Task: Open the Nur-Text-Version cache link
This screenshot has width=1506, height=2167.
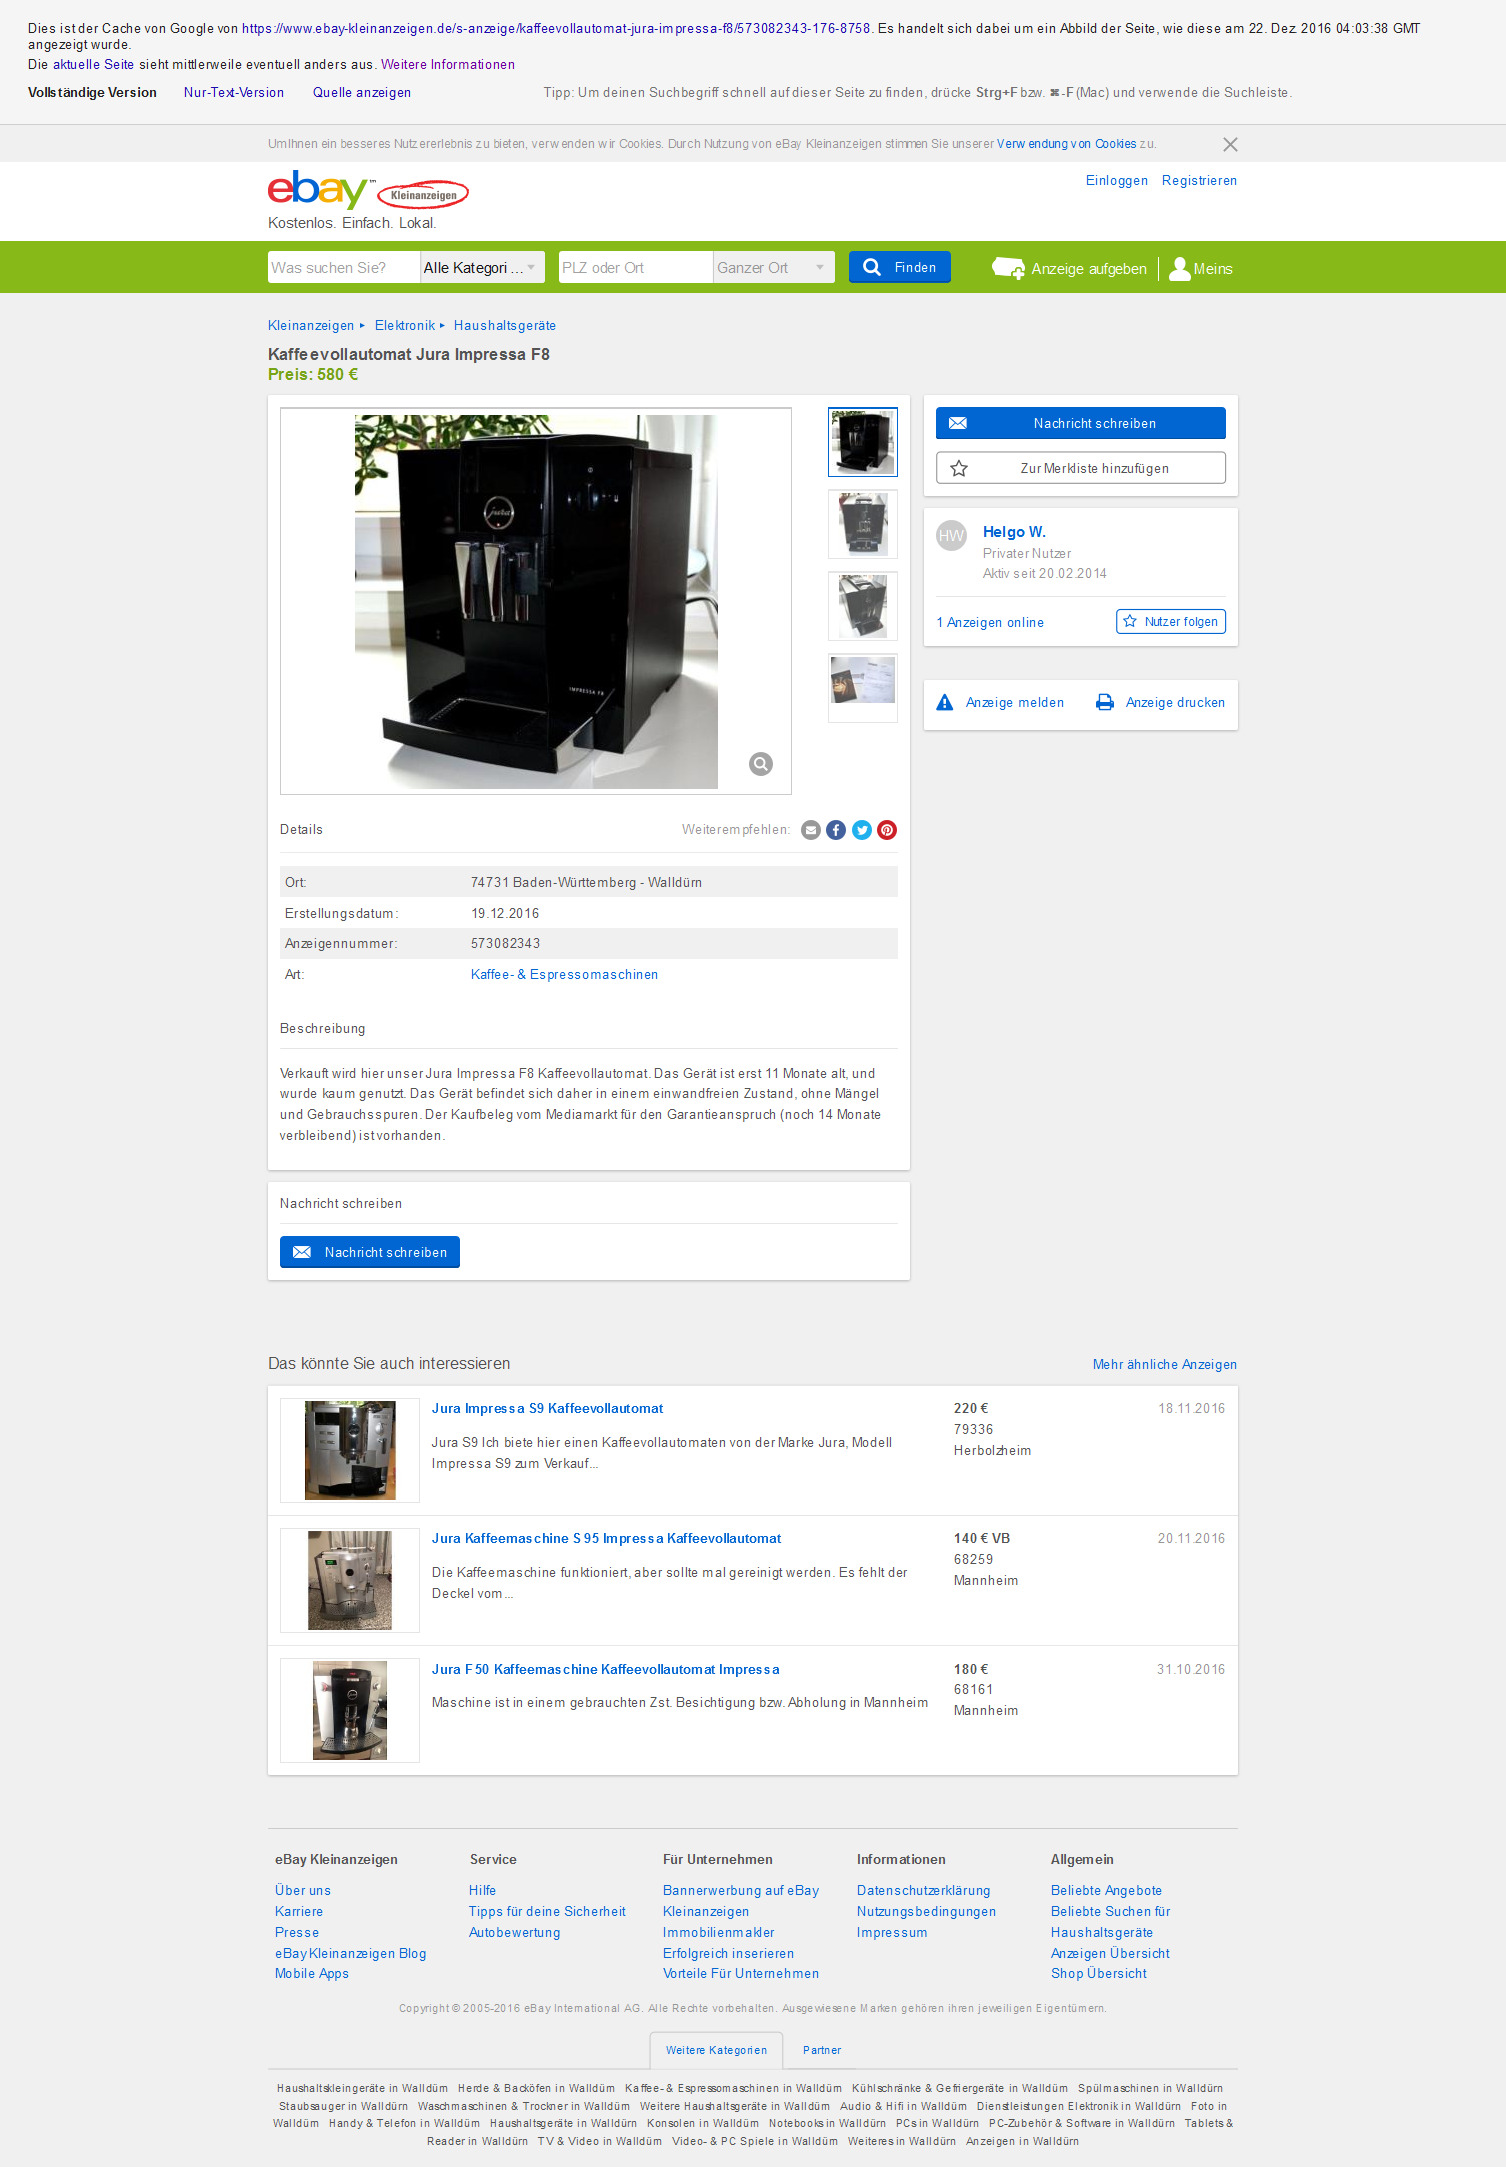Action: [x=234, y=92]
